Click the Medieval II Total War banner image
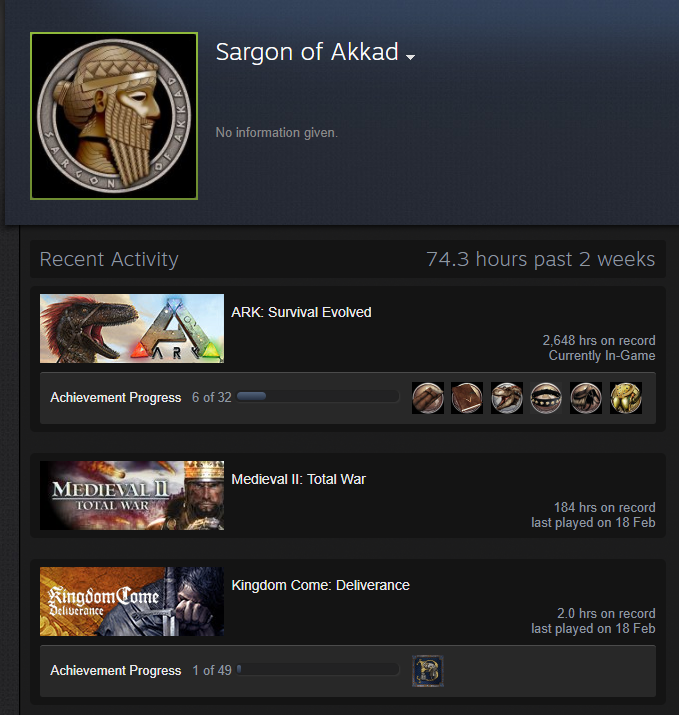 pos(132,495)
